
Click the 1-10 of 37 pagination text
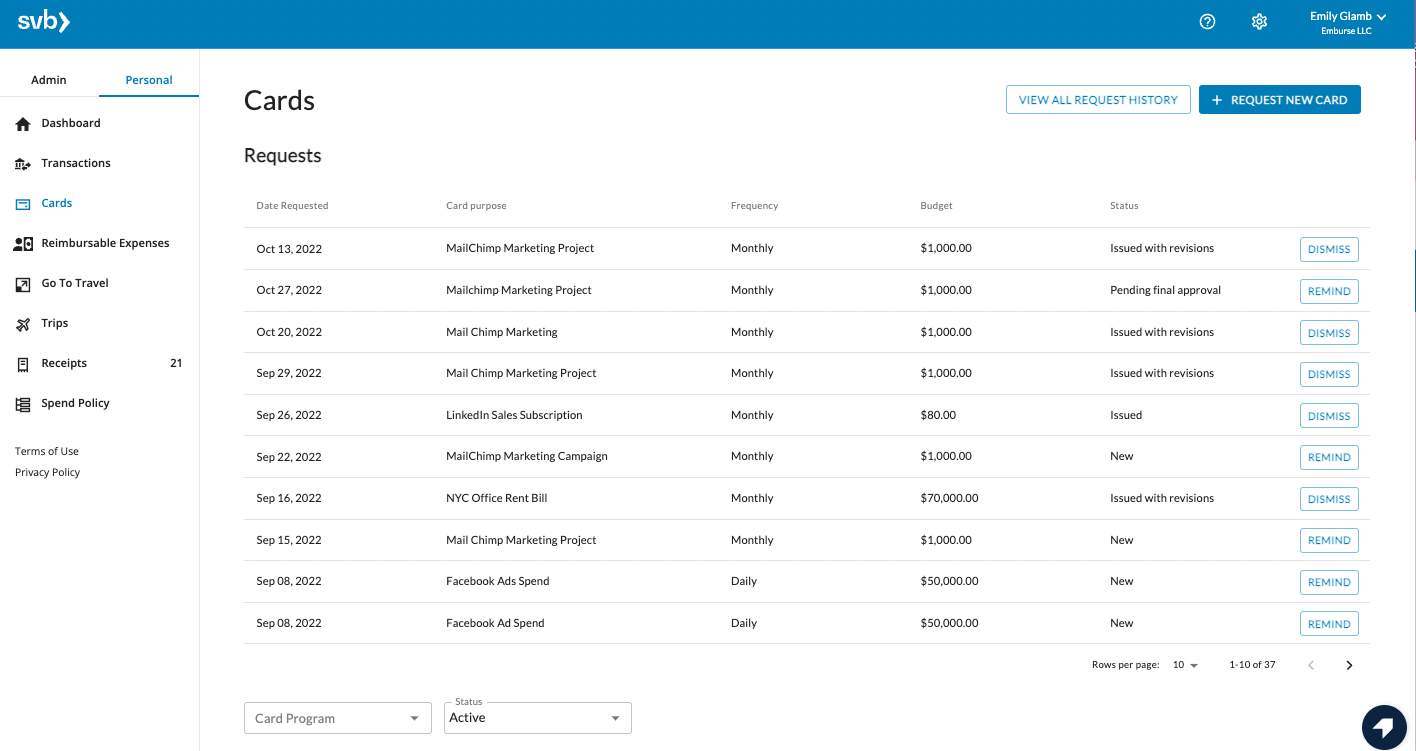[x=1252, y=665]
